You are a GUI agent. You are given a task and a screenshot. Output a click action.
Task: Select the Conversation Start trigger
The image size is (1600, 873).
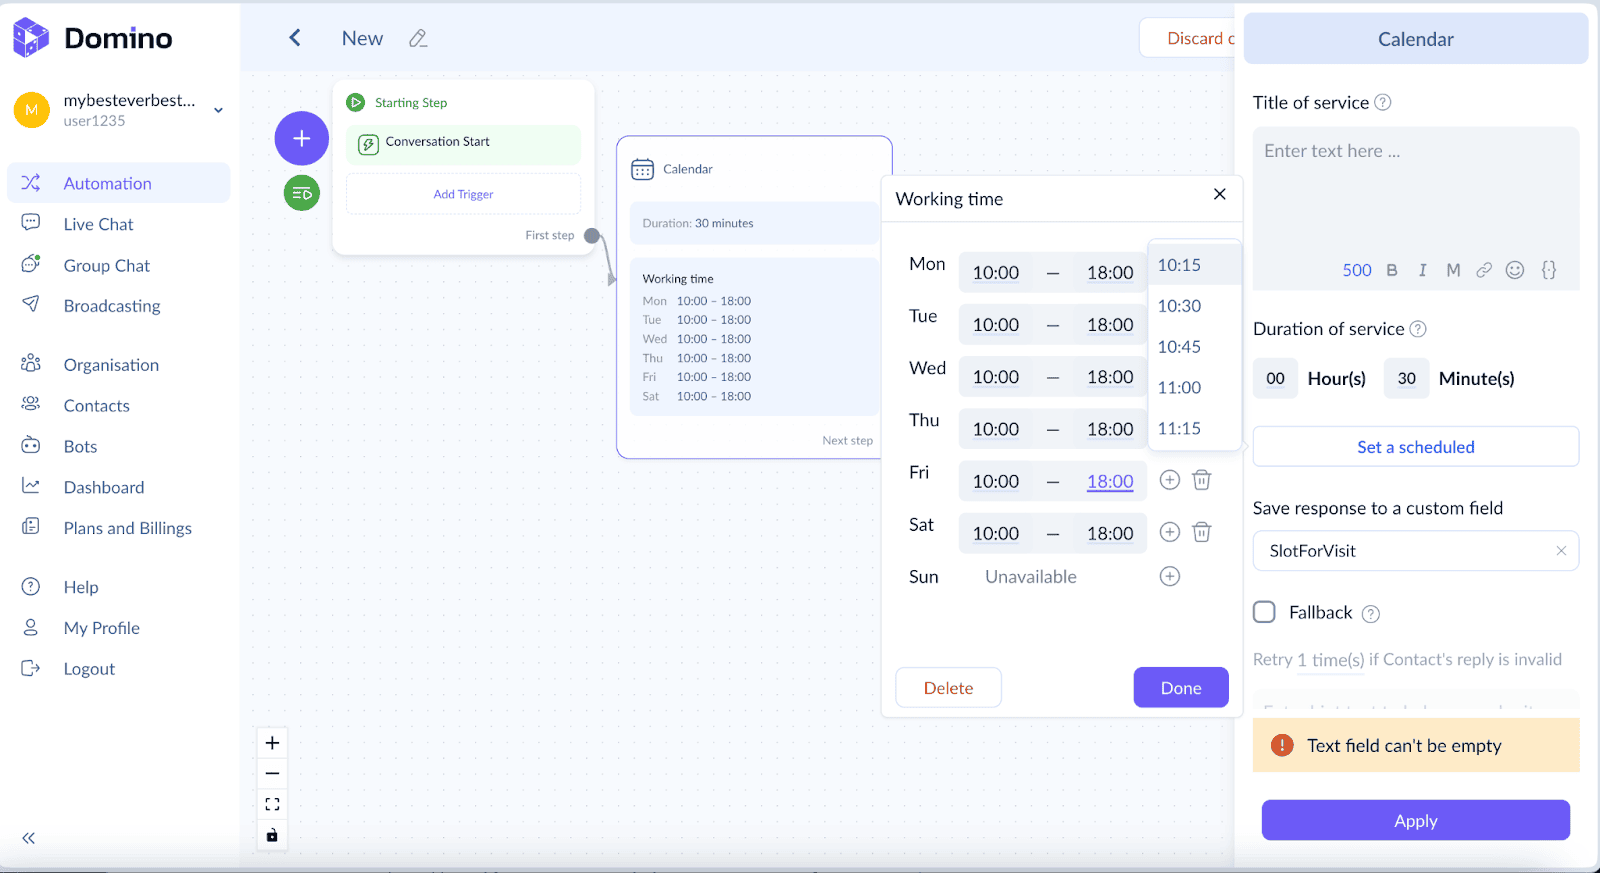pos(463,145)
